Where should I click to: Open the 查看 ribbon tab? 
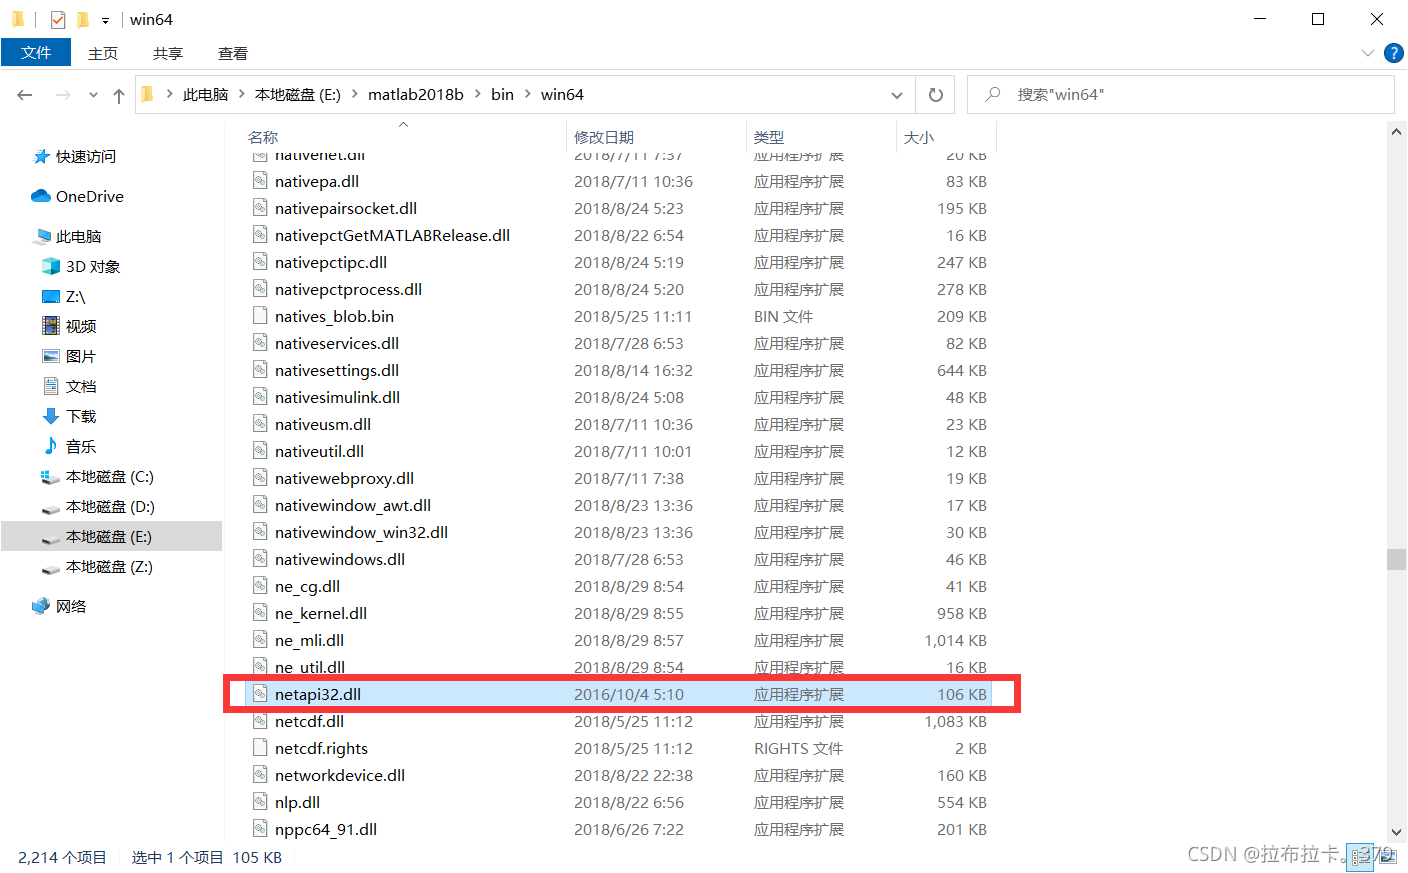tap(233, 53)
